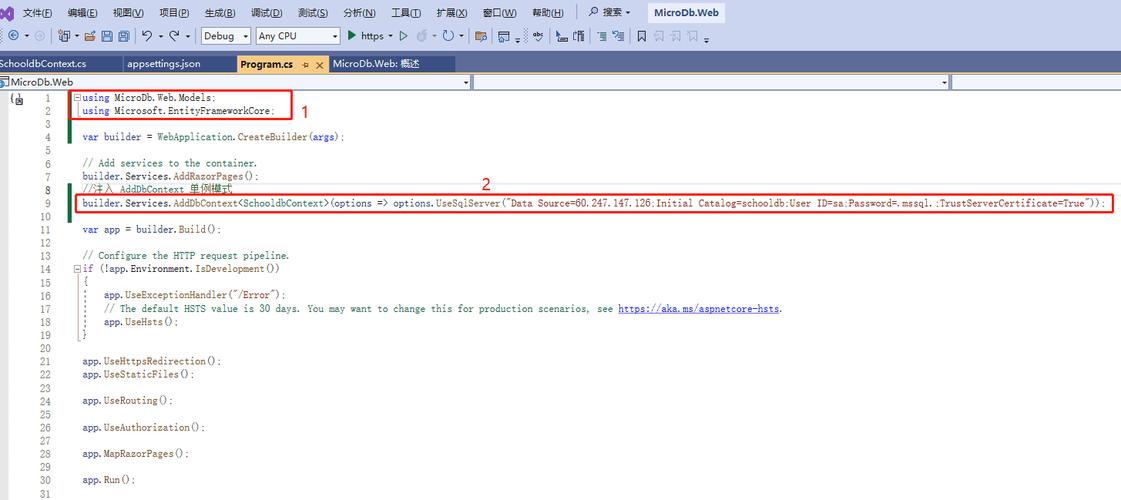
Task: Click the Save file icon
Action: click(107, 36)
